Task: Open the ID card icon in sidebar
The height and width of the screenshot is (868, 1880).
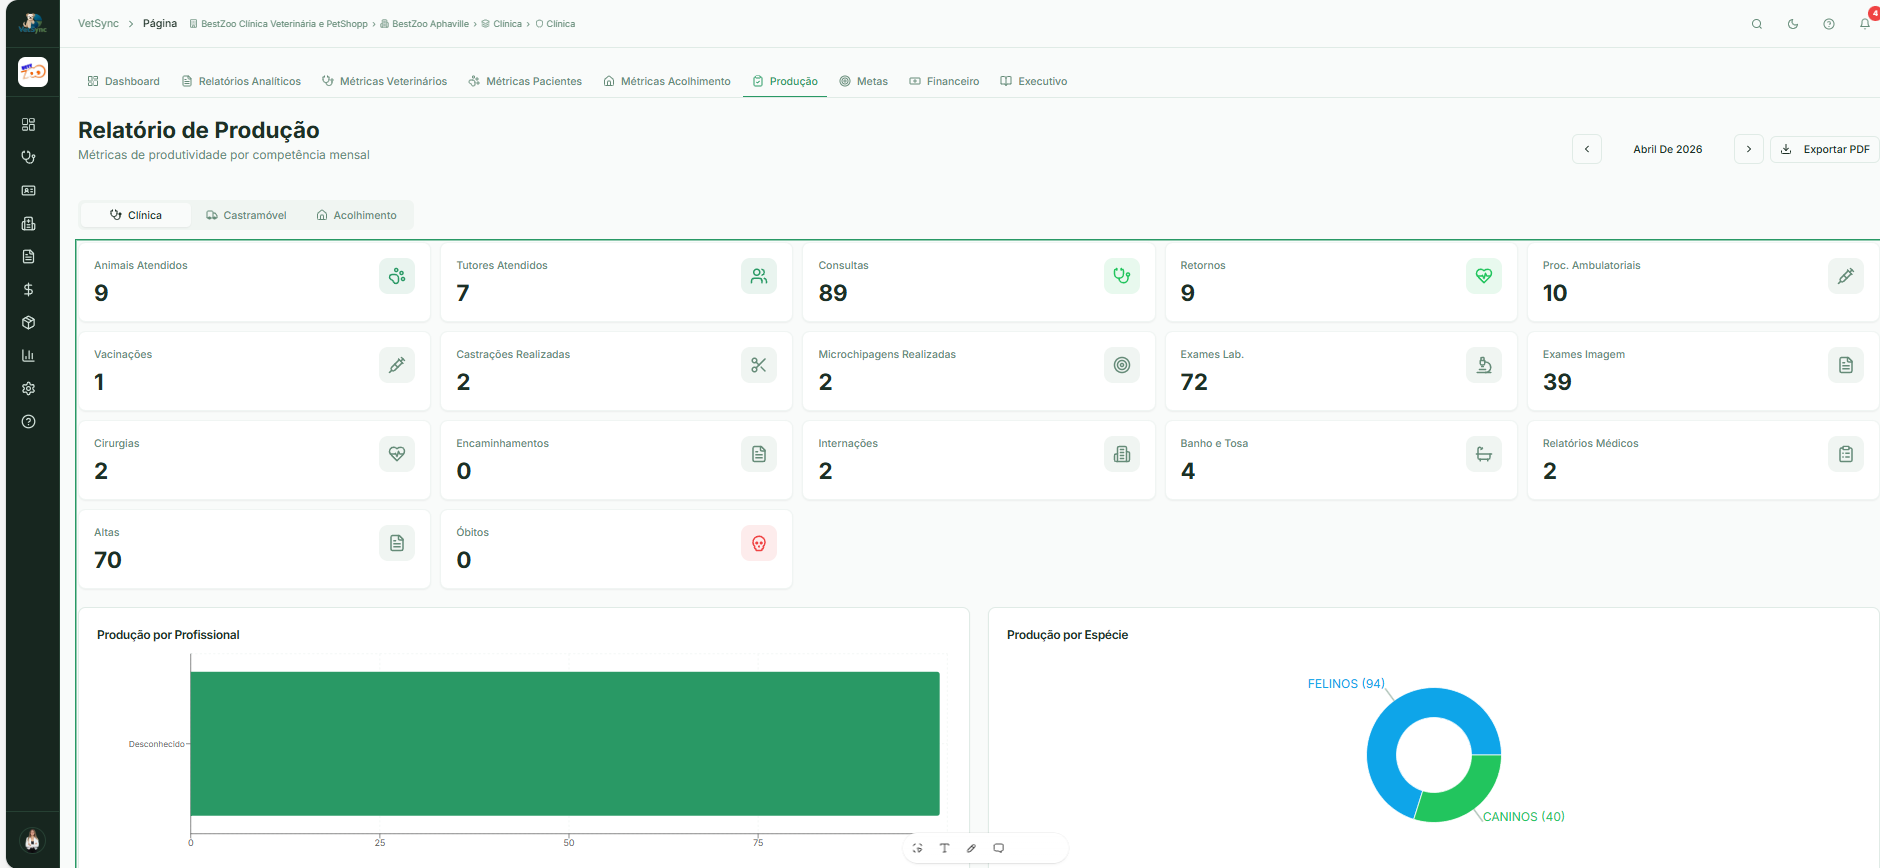Action: (29, 190)
